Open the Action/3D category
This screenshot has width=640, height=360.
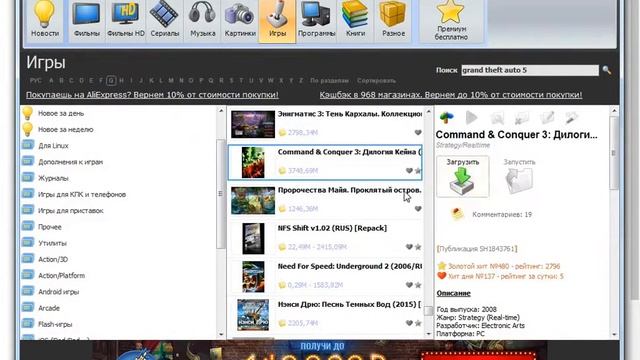53,260
